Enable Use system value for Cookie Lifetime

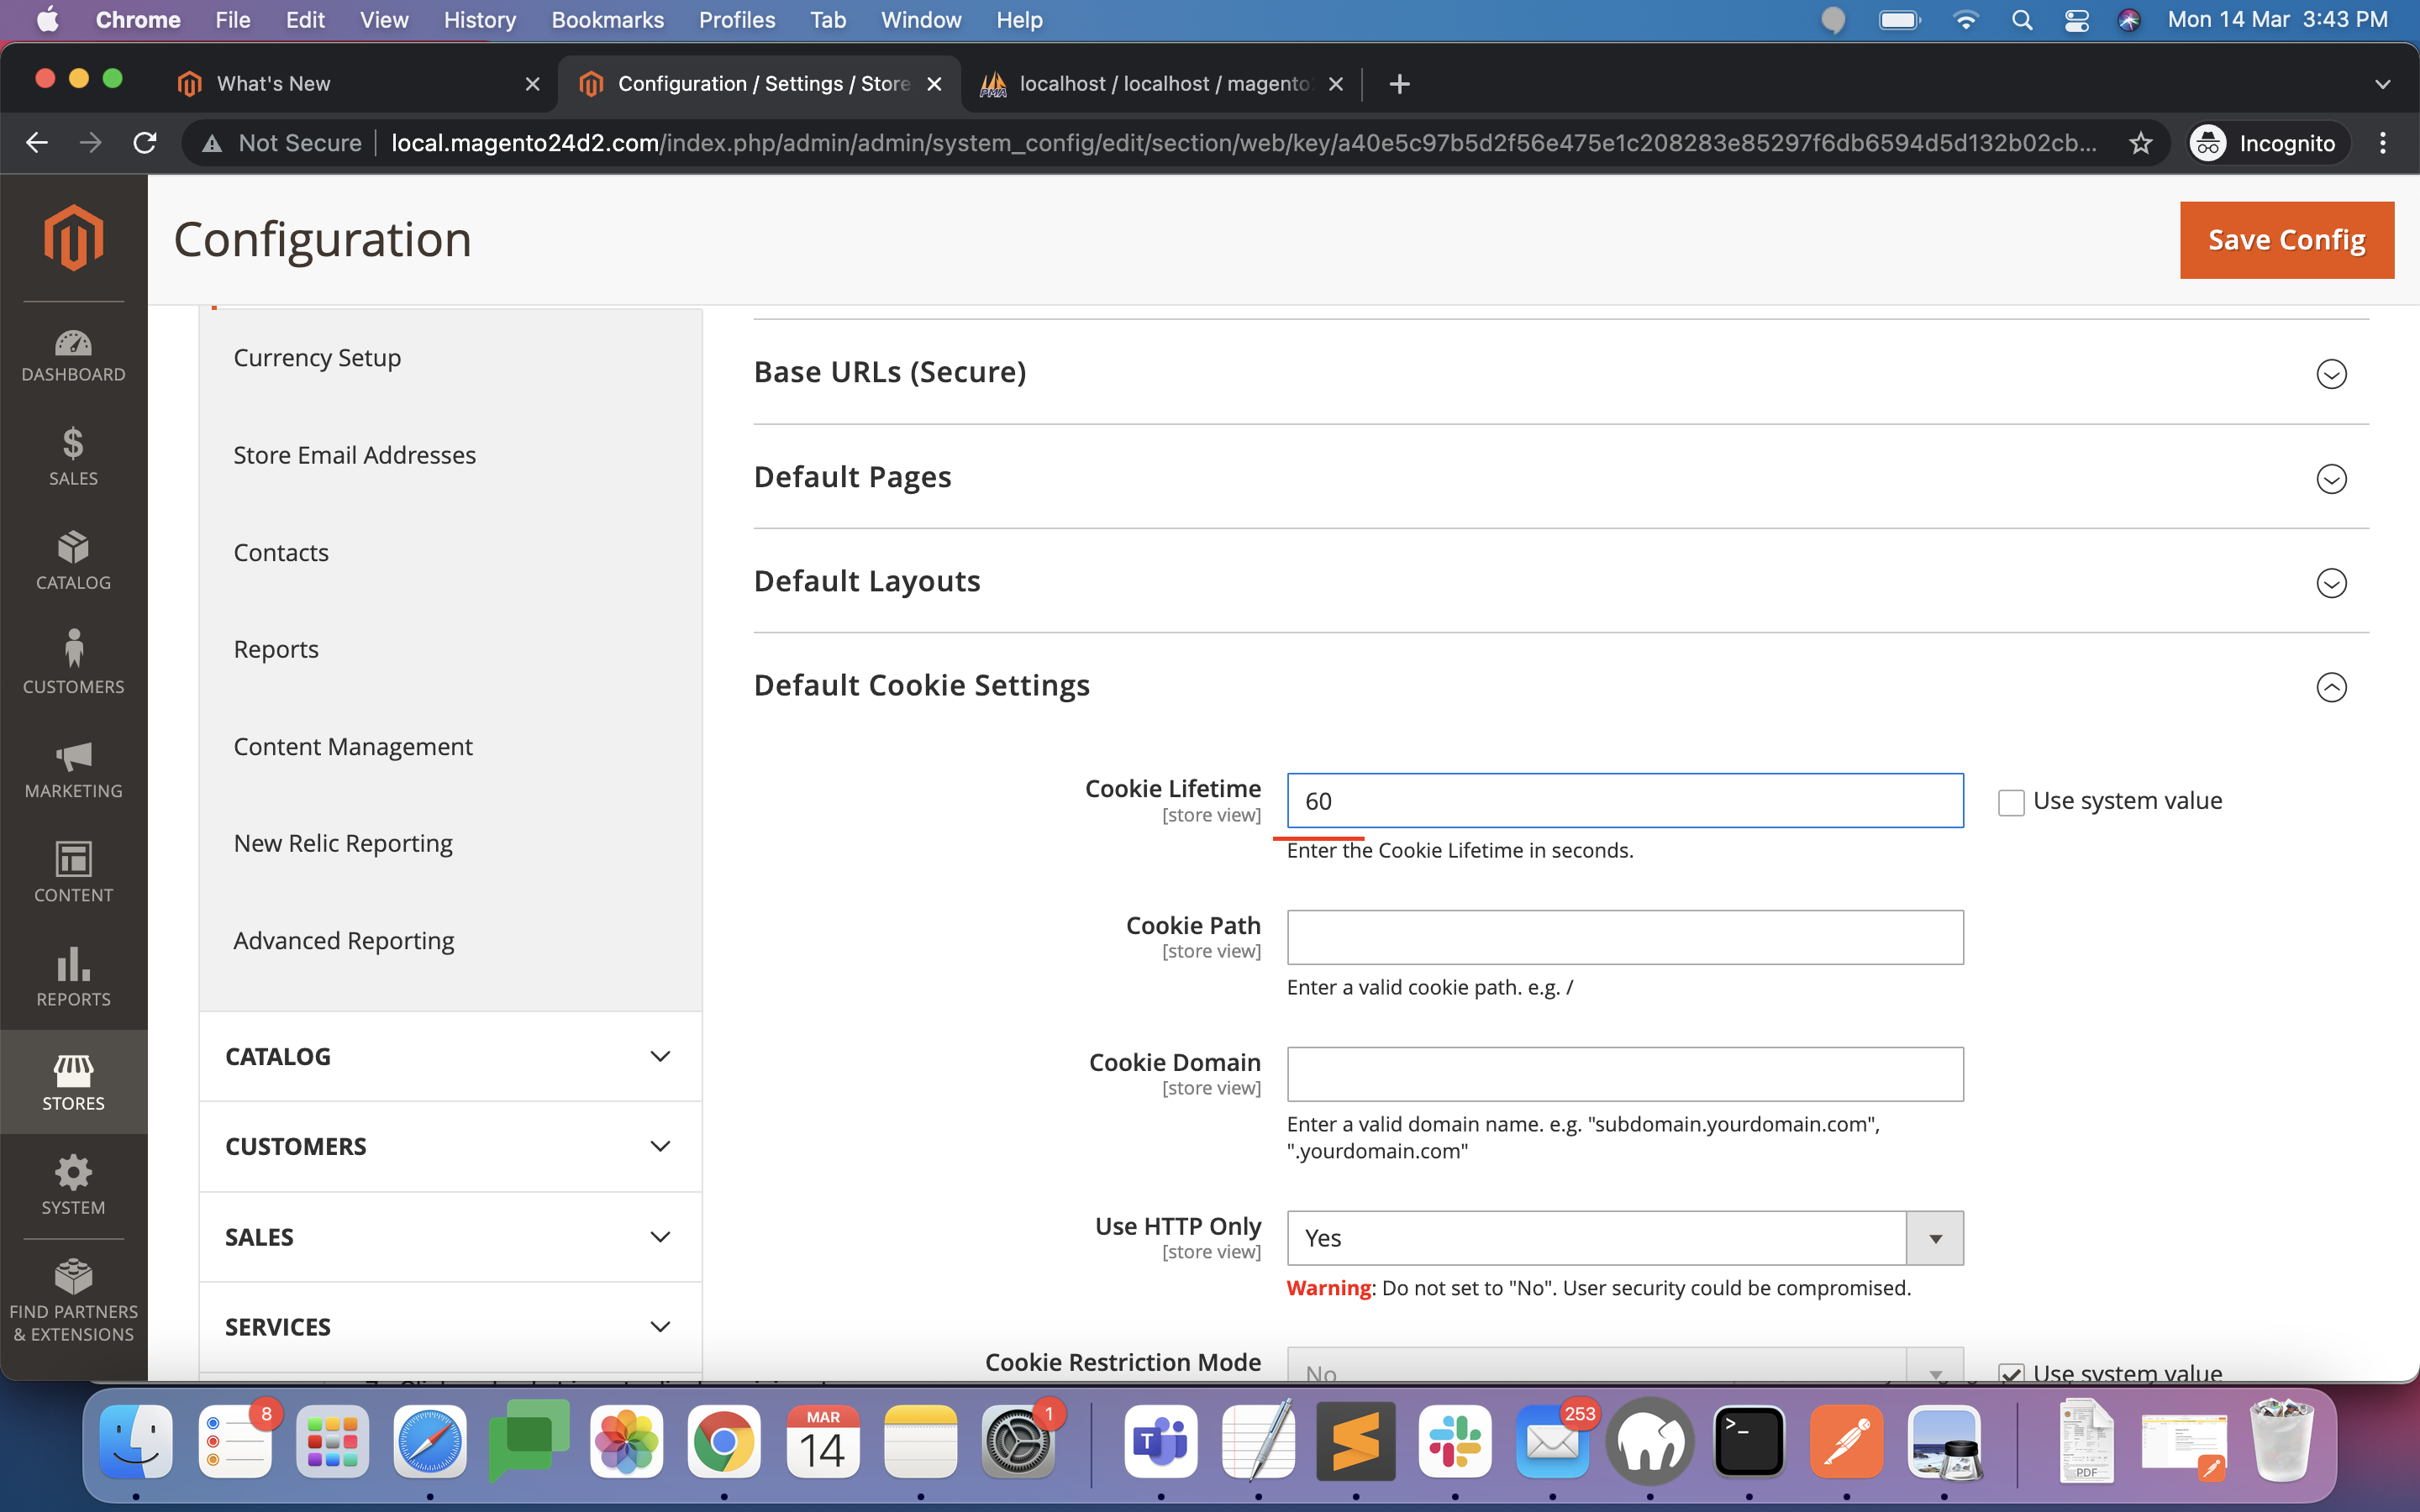[x=2011, y=801]
